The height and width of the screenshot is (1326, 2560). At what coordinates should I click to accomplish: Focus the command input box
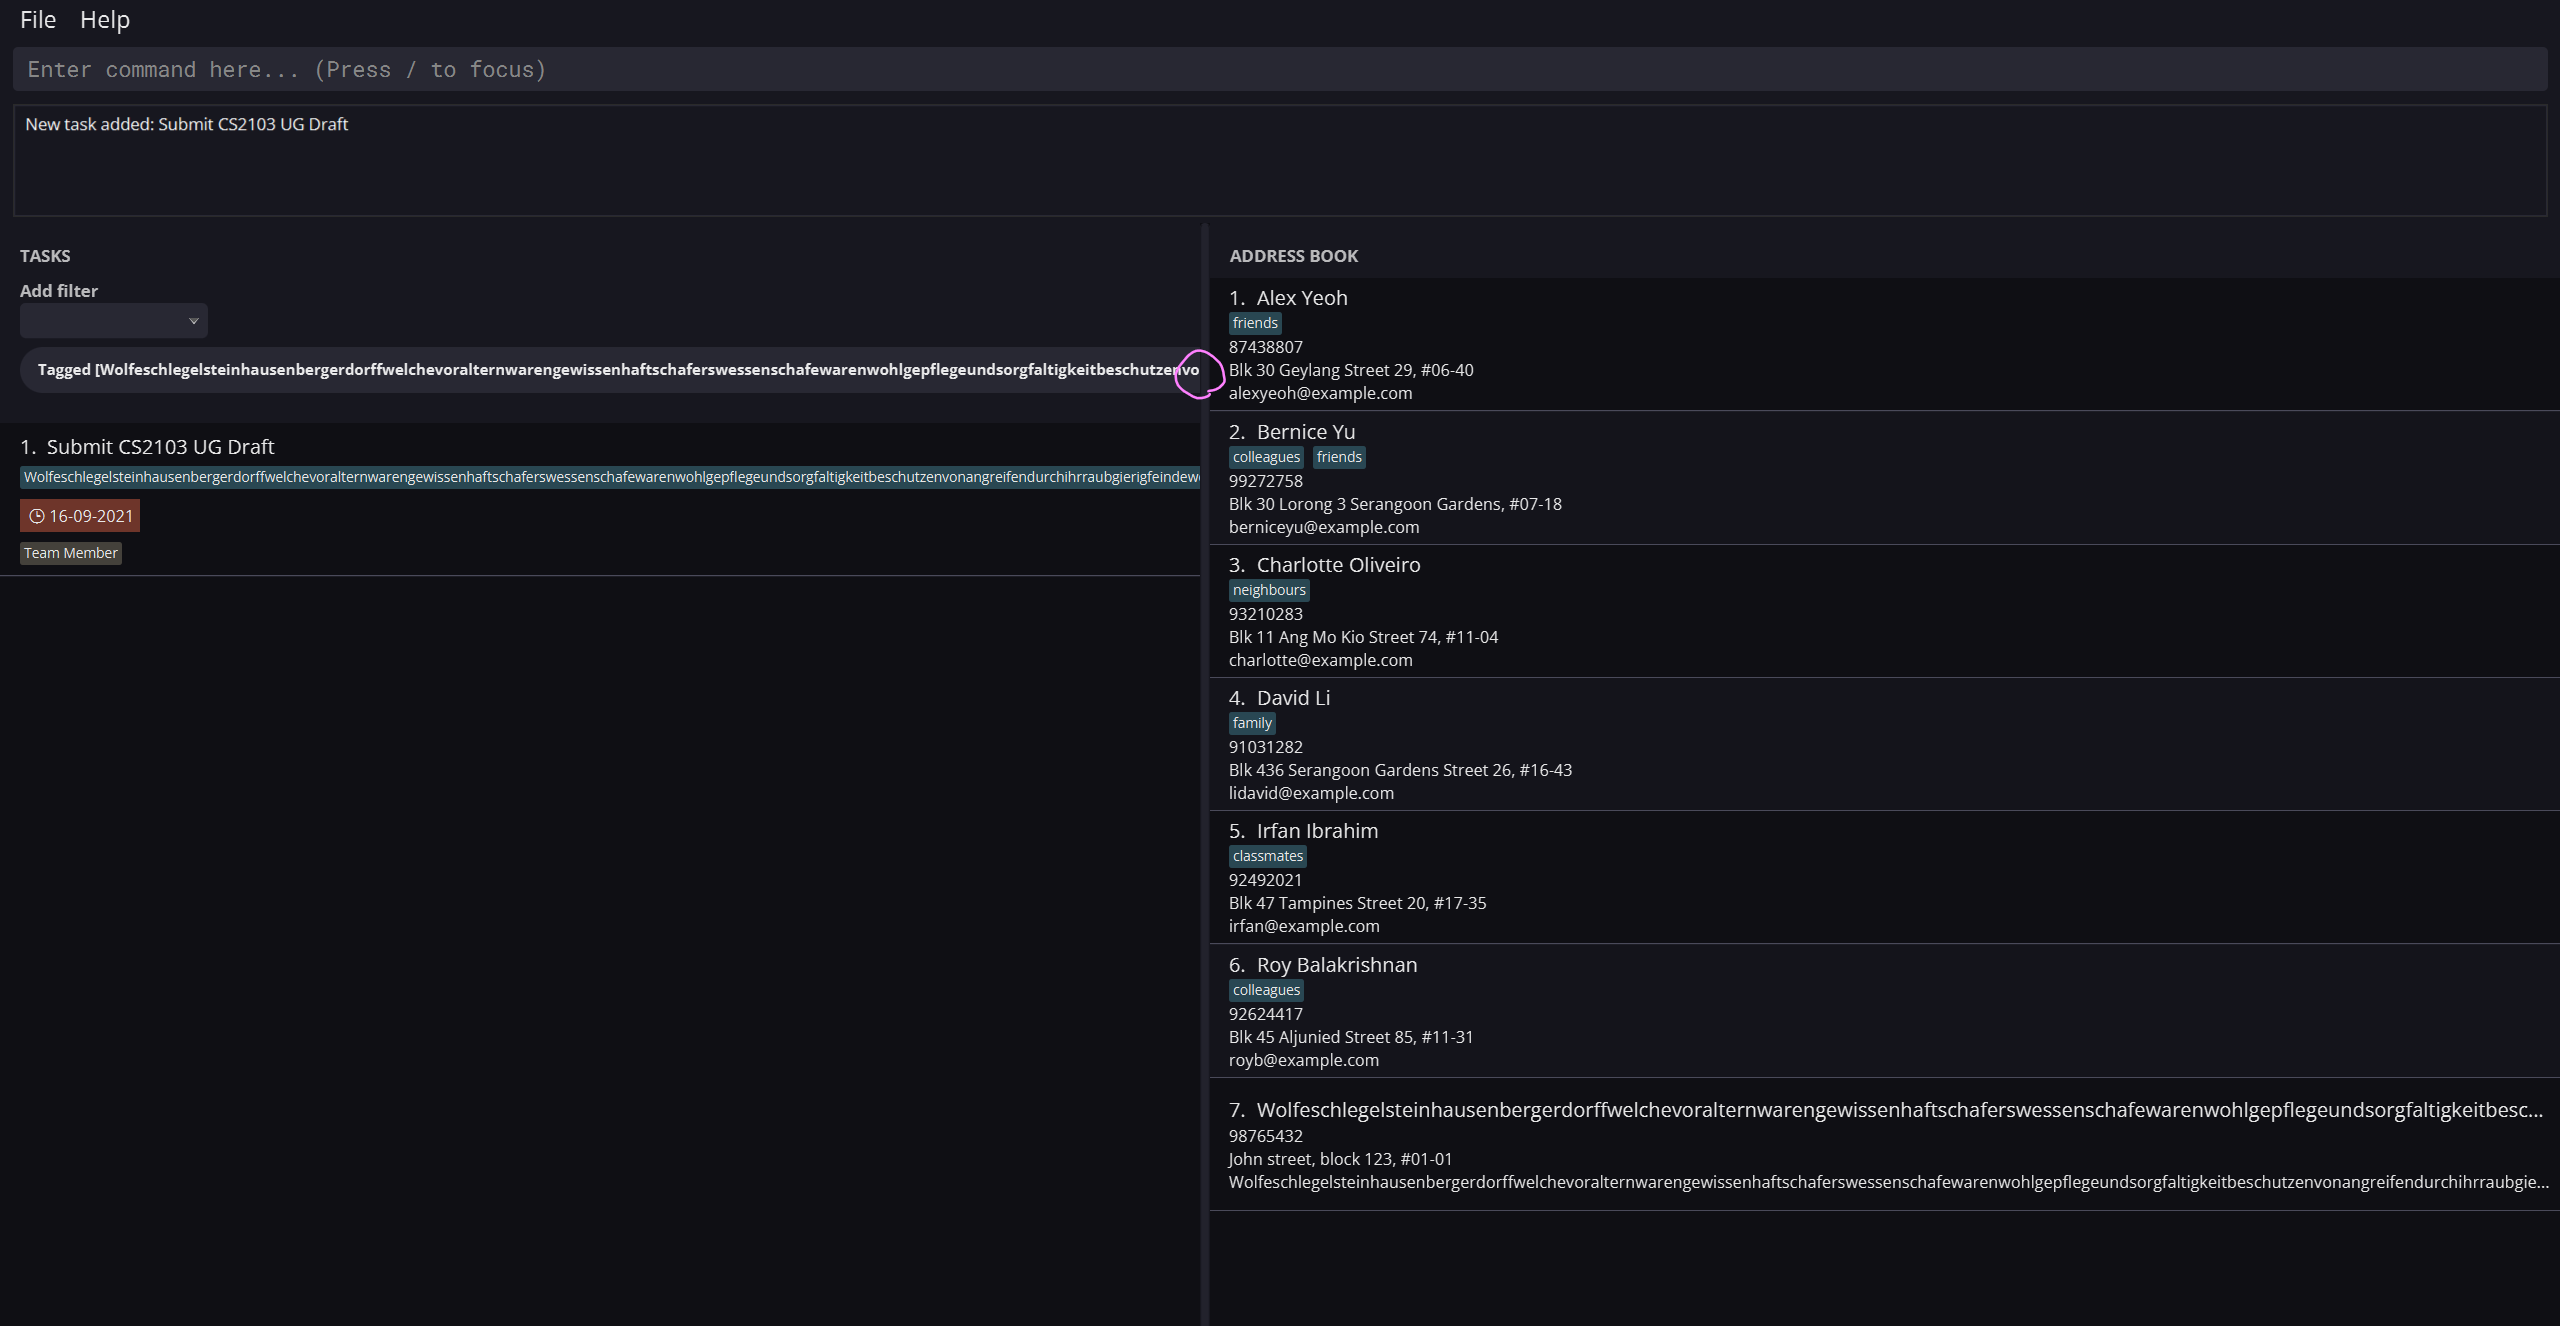coord(1280,69)
